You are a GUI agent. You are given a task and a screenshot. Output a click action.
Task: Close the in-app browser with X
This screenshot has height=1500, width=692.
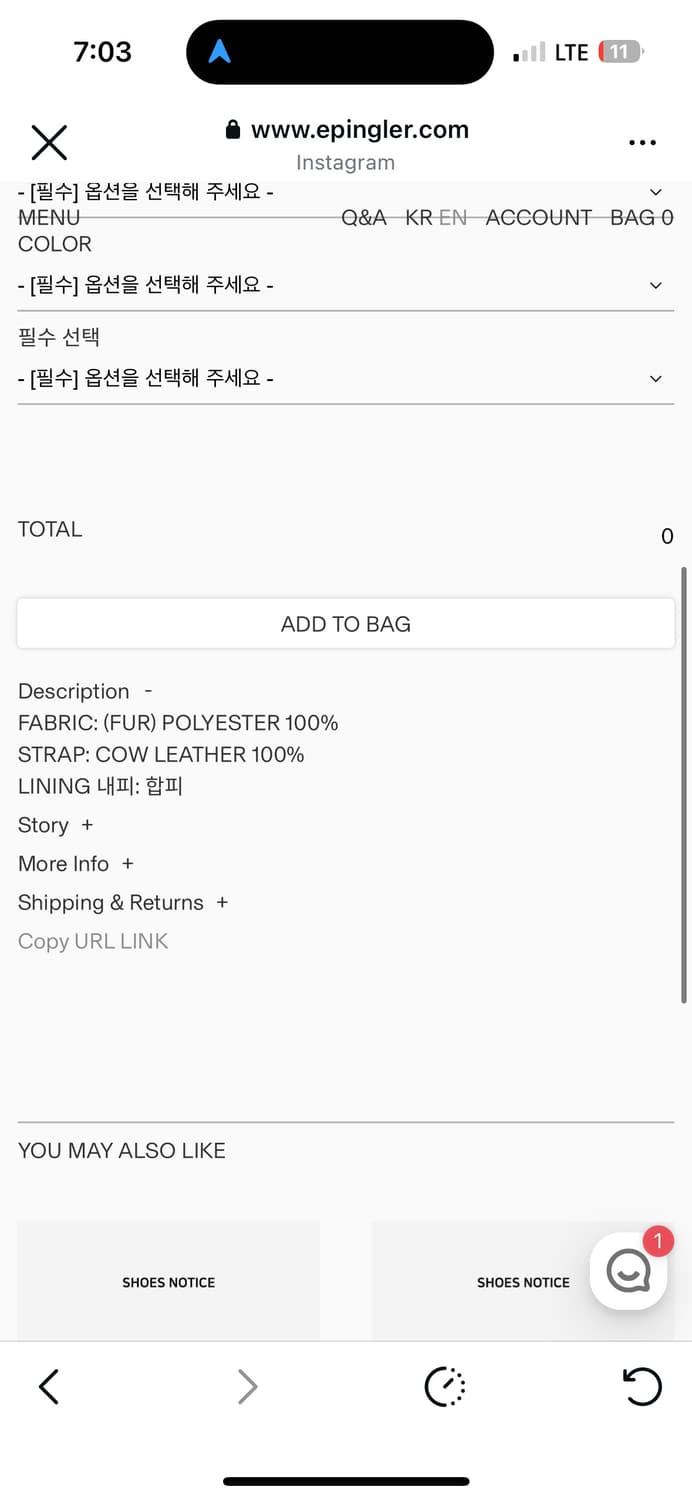coord(49,143)
